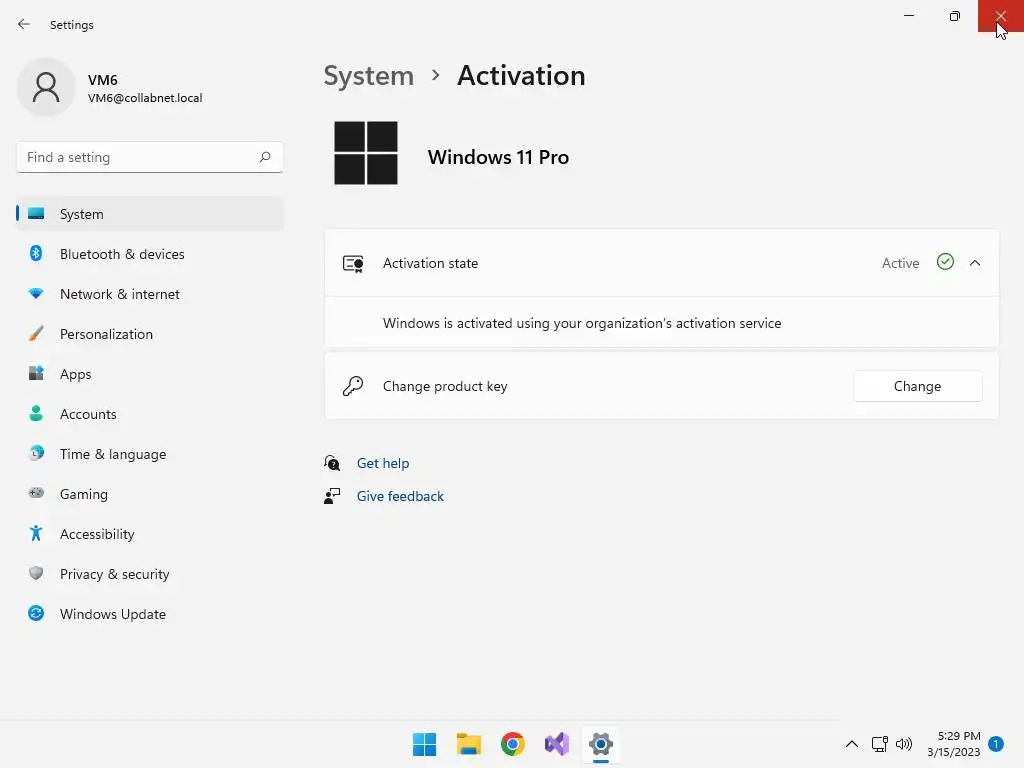
Task: Close the Settings window
Action: tap(1000, 16)
